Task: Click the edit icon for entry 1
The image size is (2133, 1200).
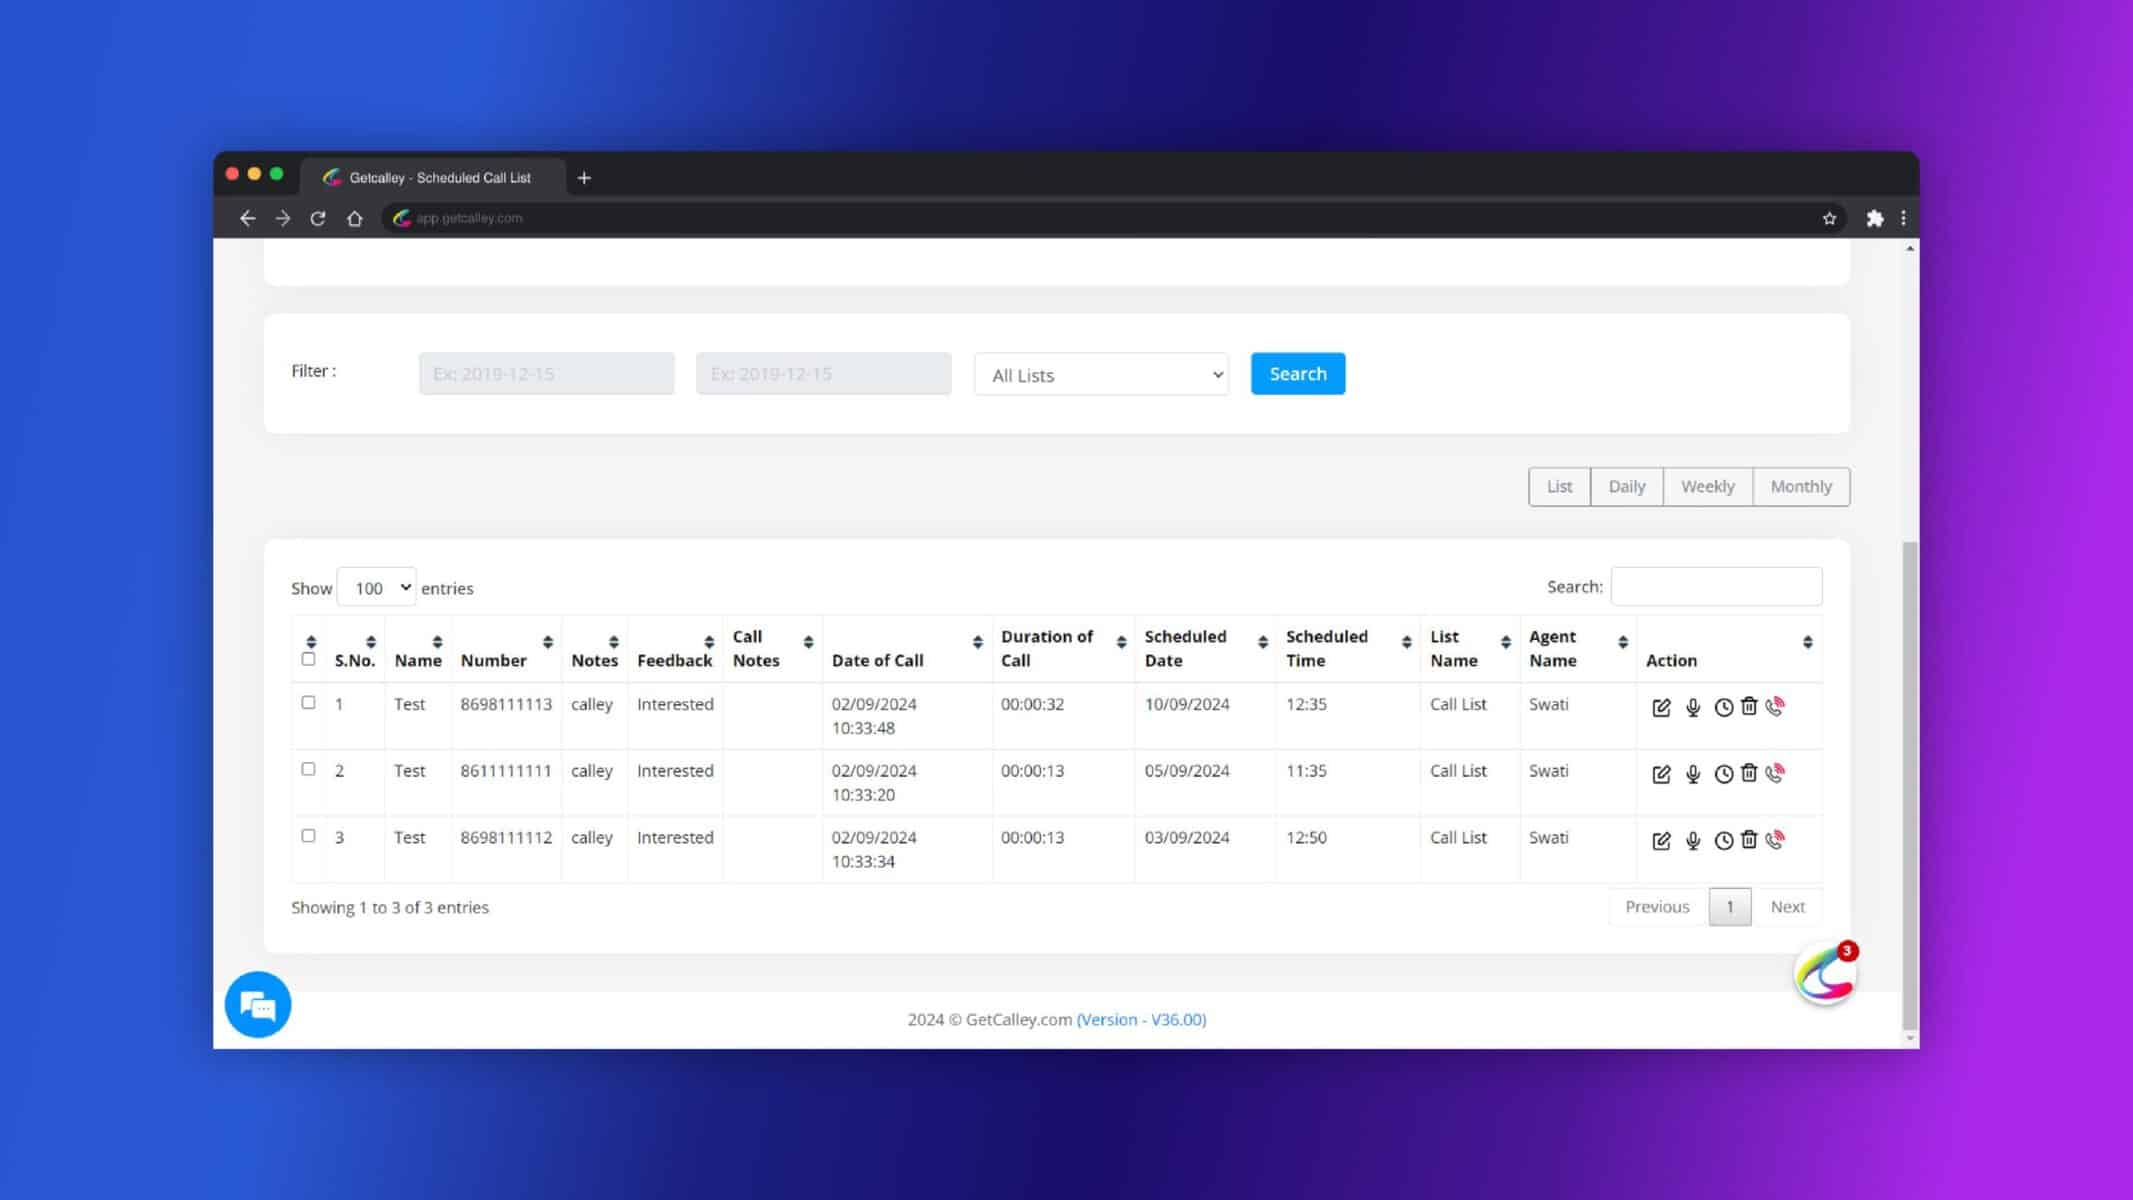Action: 1660,706
